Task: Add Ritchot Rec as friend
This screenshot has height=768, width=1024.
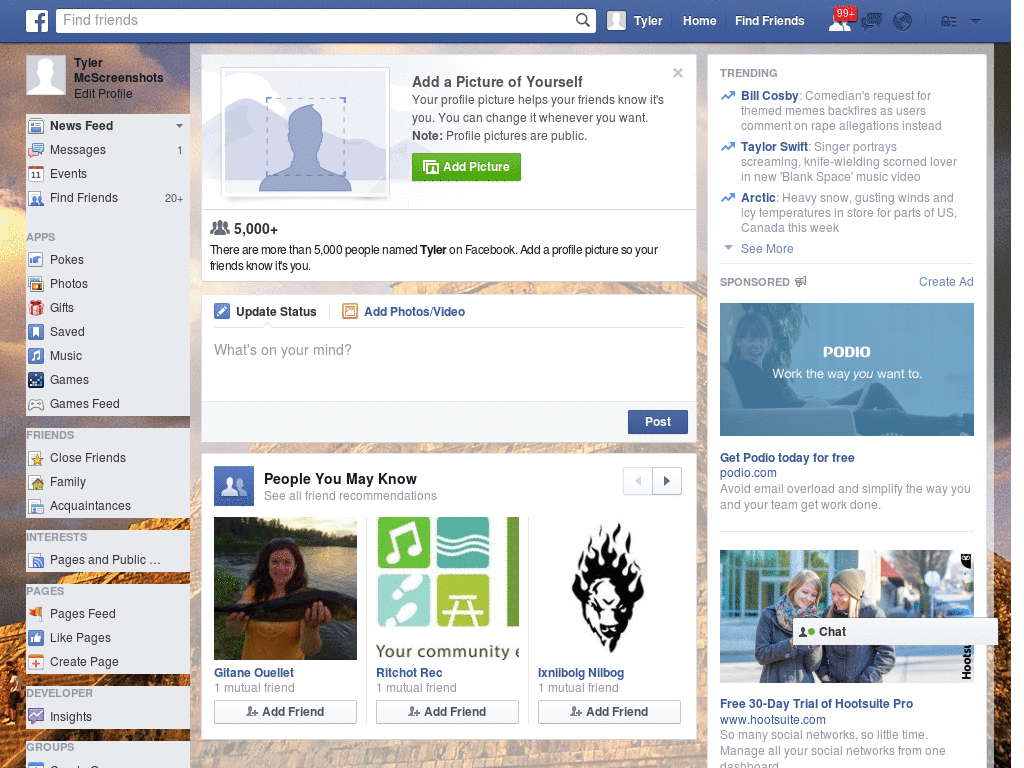Action: 447,712
